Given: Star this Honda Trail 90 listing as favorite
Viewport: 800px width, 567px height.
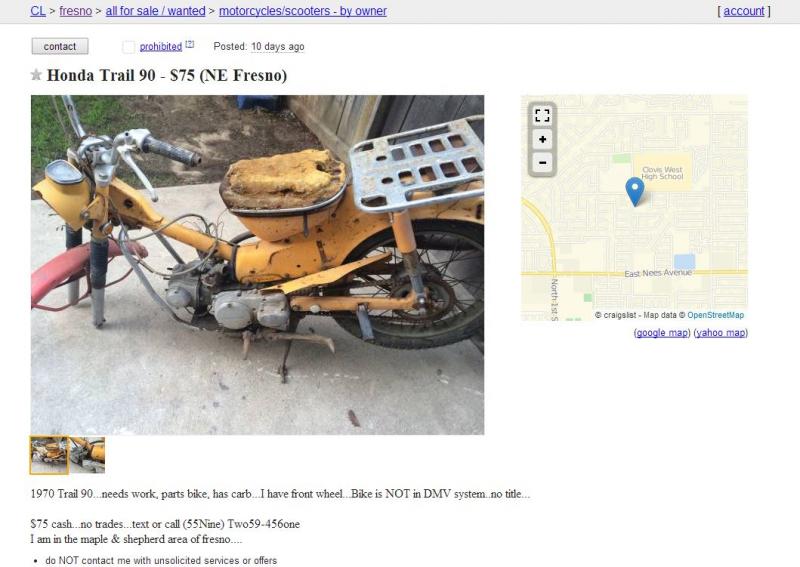Looking at the screenshot, I should (36, 76).
